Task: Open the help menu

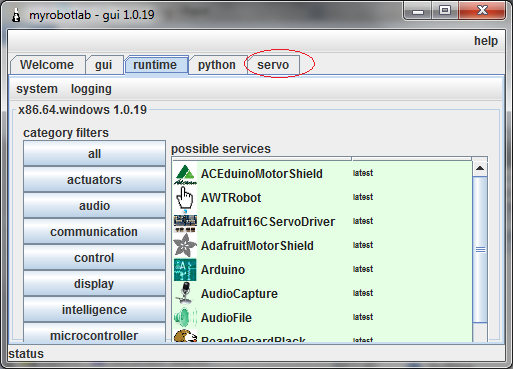Action: 486,41
